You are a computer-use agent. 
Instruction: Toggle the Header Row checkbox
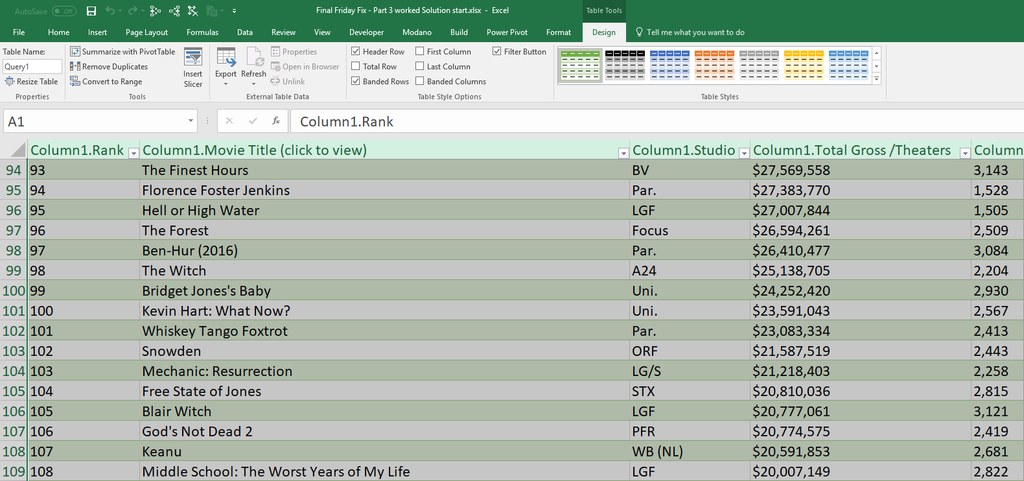pos(355,52)
